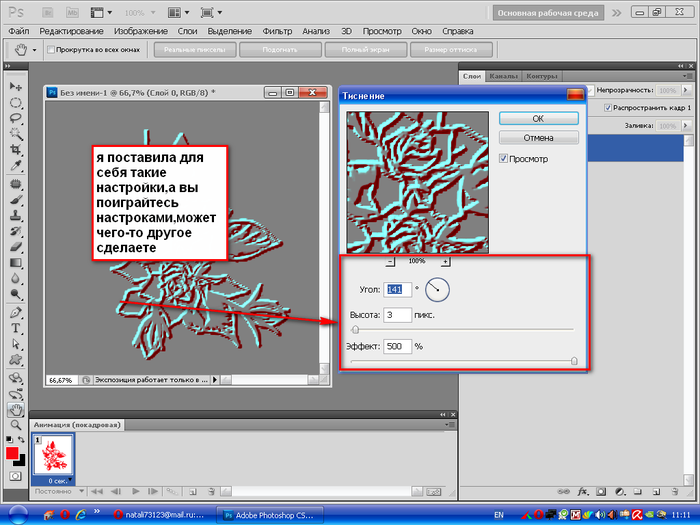Click OK in Тиснение dialog
Viewport: 700px width, 525px height.
[538, 118]
